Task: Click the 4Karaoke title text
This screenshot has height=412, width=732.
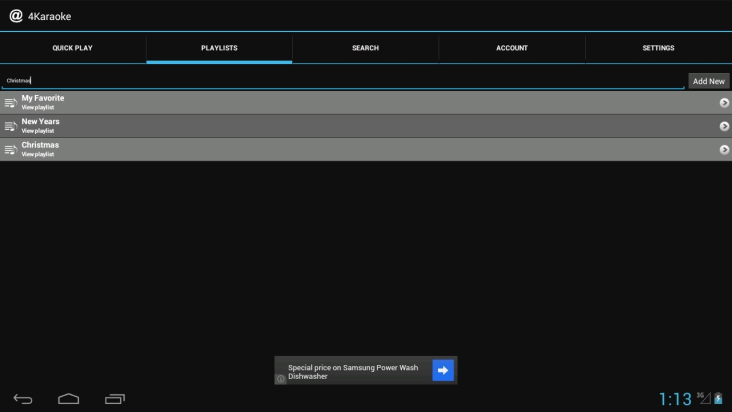Action: (x=49, y=16)
